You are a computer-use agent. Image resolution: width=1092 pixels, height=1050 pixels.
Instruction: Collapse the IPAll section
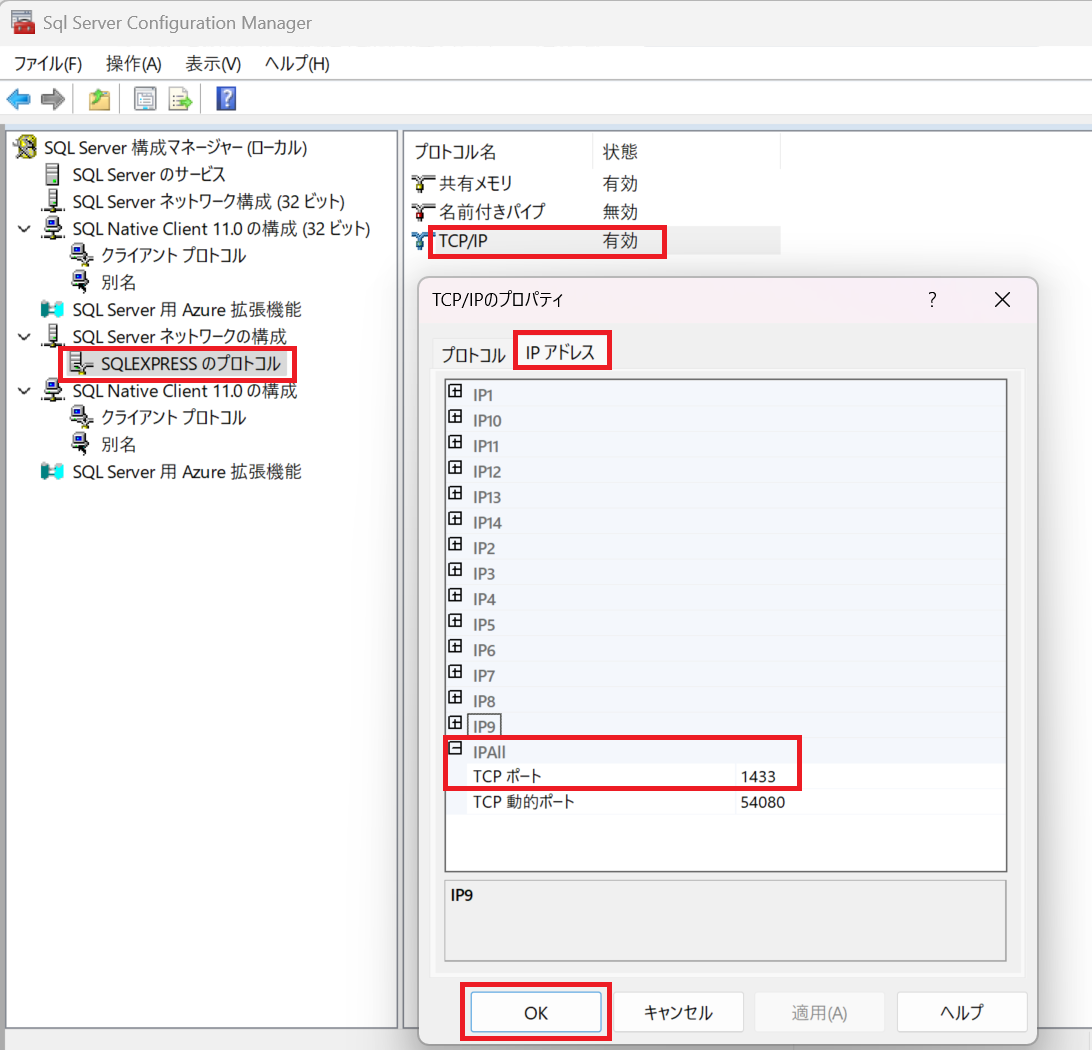coord(455,748)
